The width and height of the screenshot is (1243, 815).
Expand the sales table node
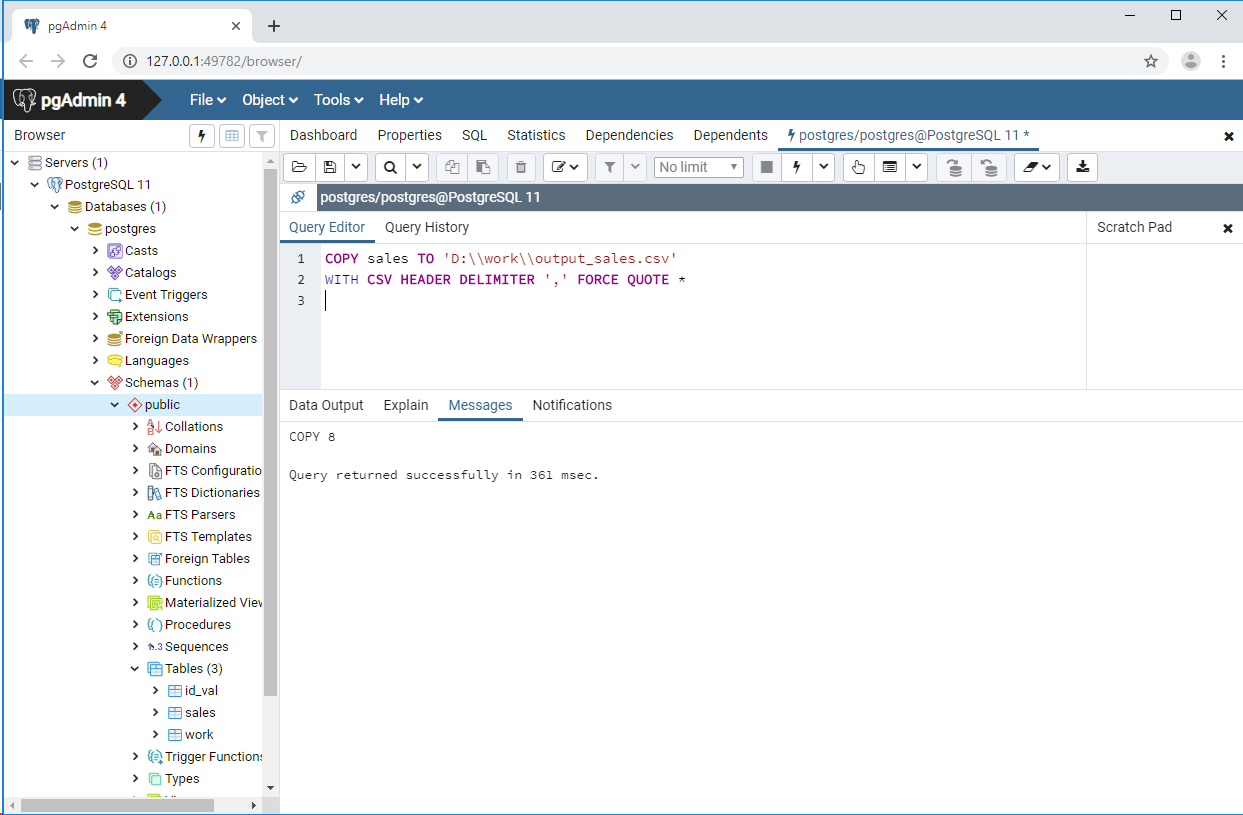pyautogui.click(x=156, y=712)
